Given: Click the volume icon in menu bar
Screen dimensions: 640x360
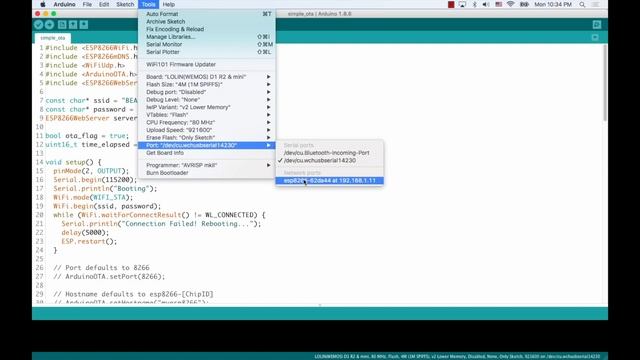Looking at the screenshot, I should point(486,4).
